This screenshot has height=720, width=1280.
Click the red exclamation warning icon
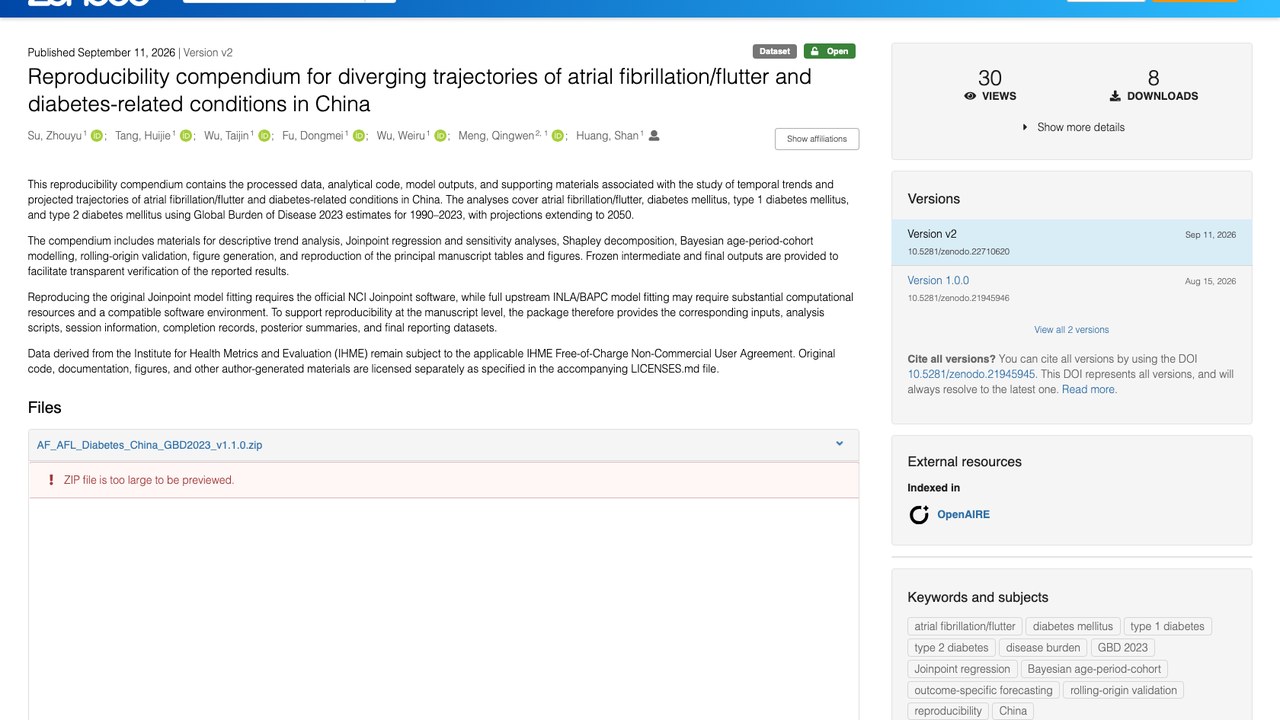(x=51, y=480)
